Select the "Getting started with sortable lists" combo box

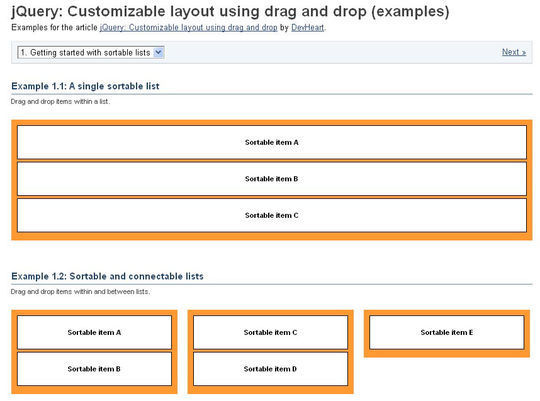point(91,52)
